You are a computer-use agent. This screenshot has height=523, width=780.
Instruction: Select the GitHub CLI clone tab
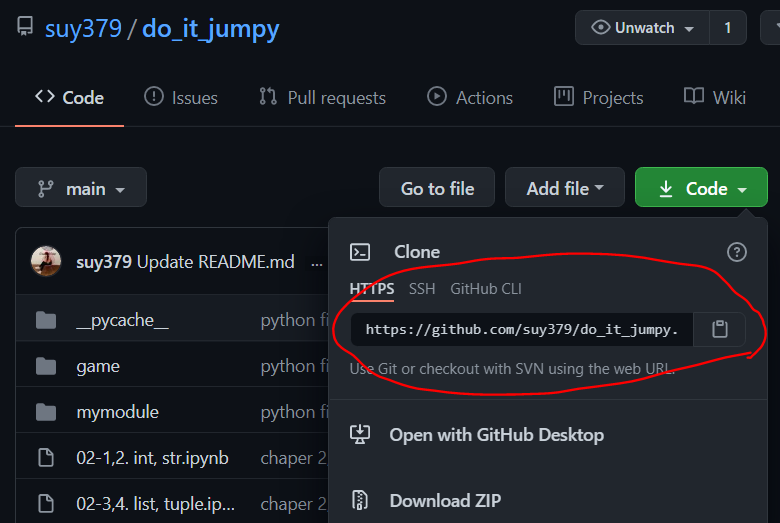click(x=486, y=289)
